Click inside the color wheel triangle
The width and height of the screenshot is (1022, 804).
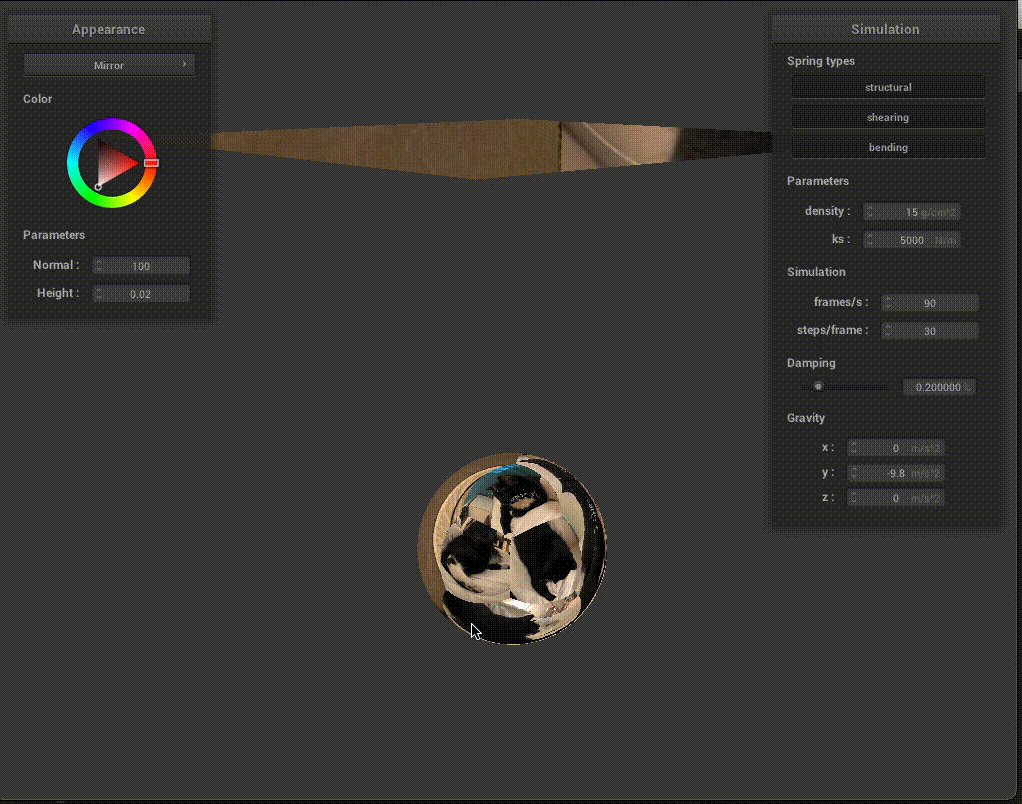(x=115, y=163)
